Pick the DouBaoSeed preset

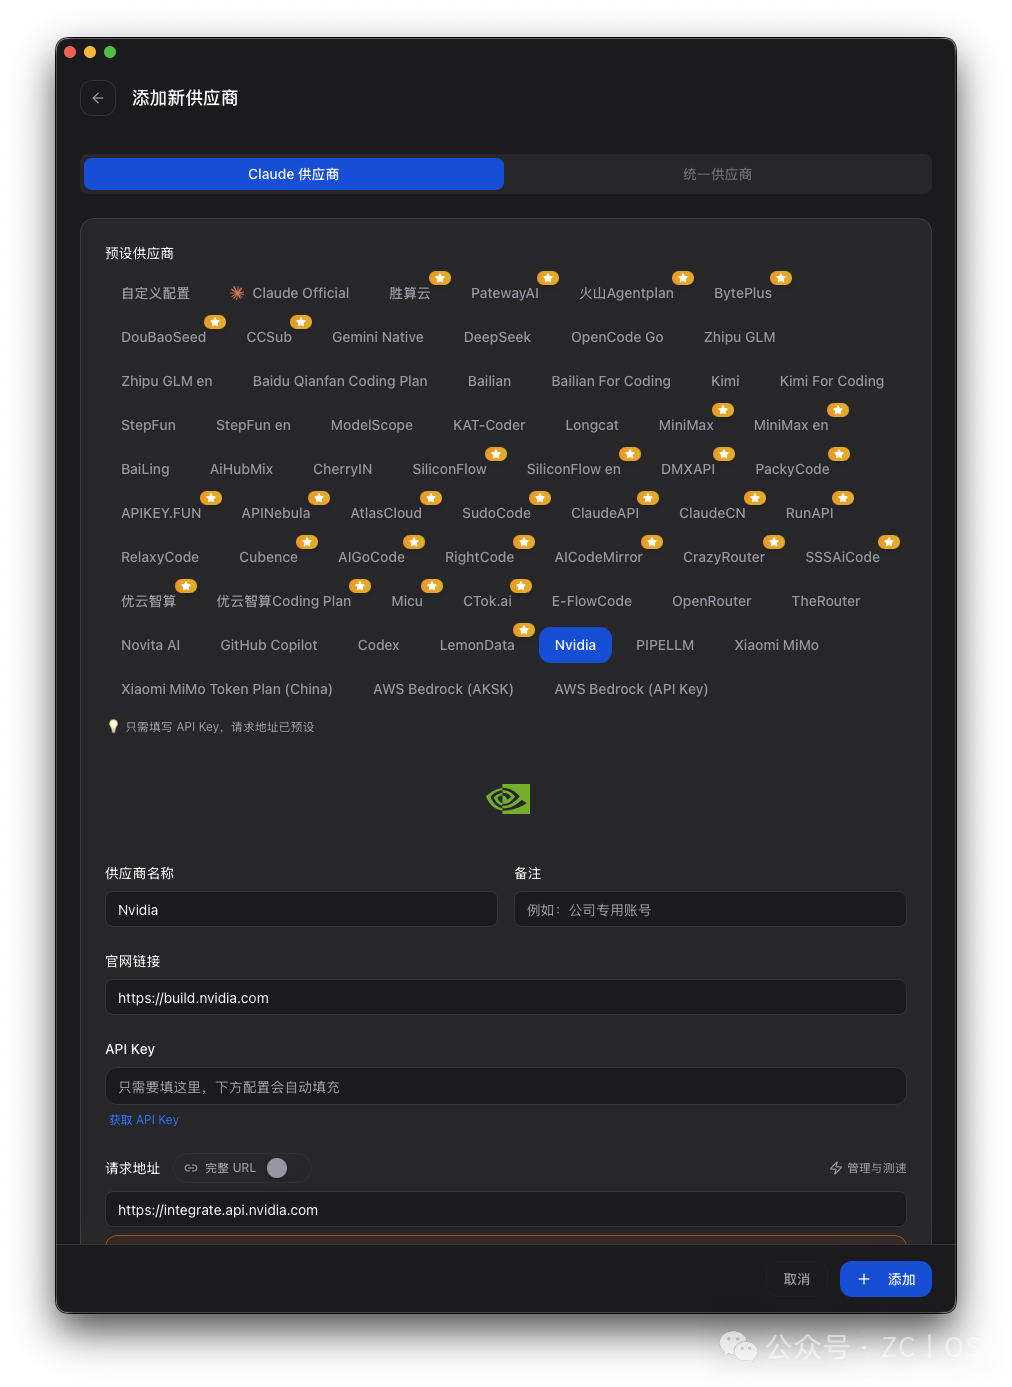click(164, 337)
